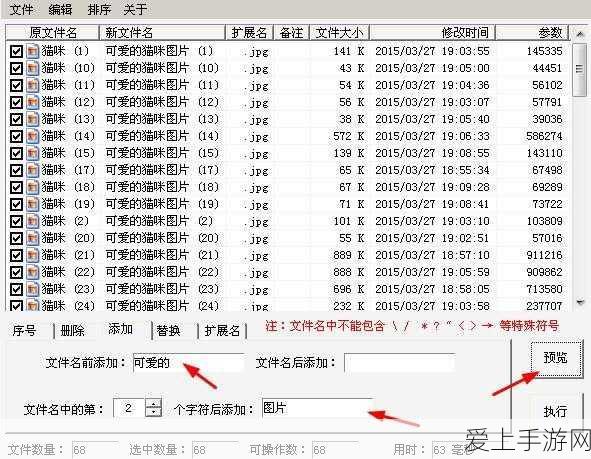The height and width of the screenshot is (459, 591).
Task: Click modified time 2015/03/27 19:05:59
Action: 432,272
